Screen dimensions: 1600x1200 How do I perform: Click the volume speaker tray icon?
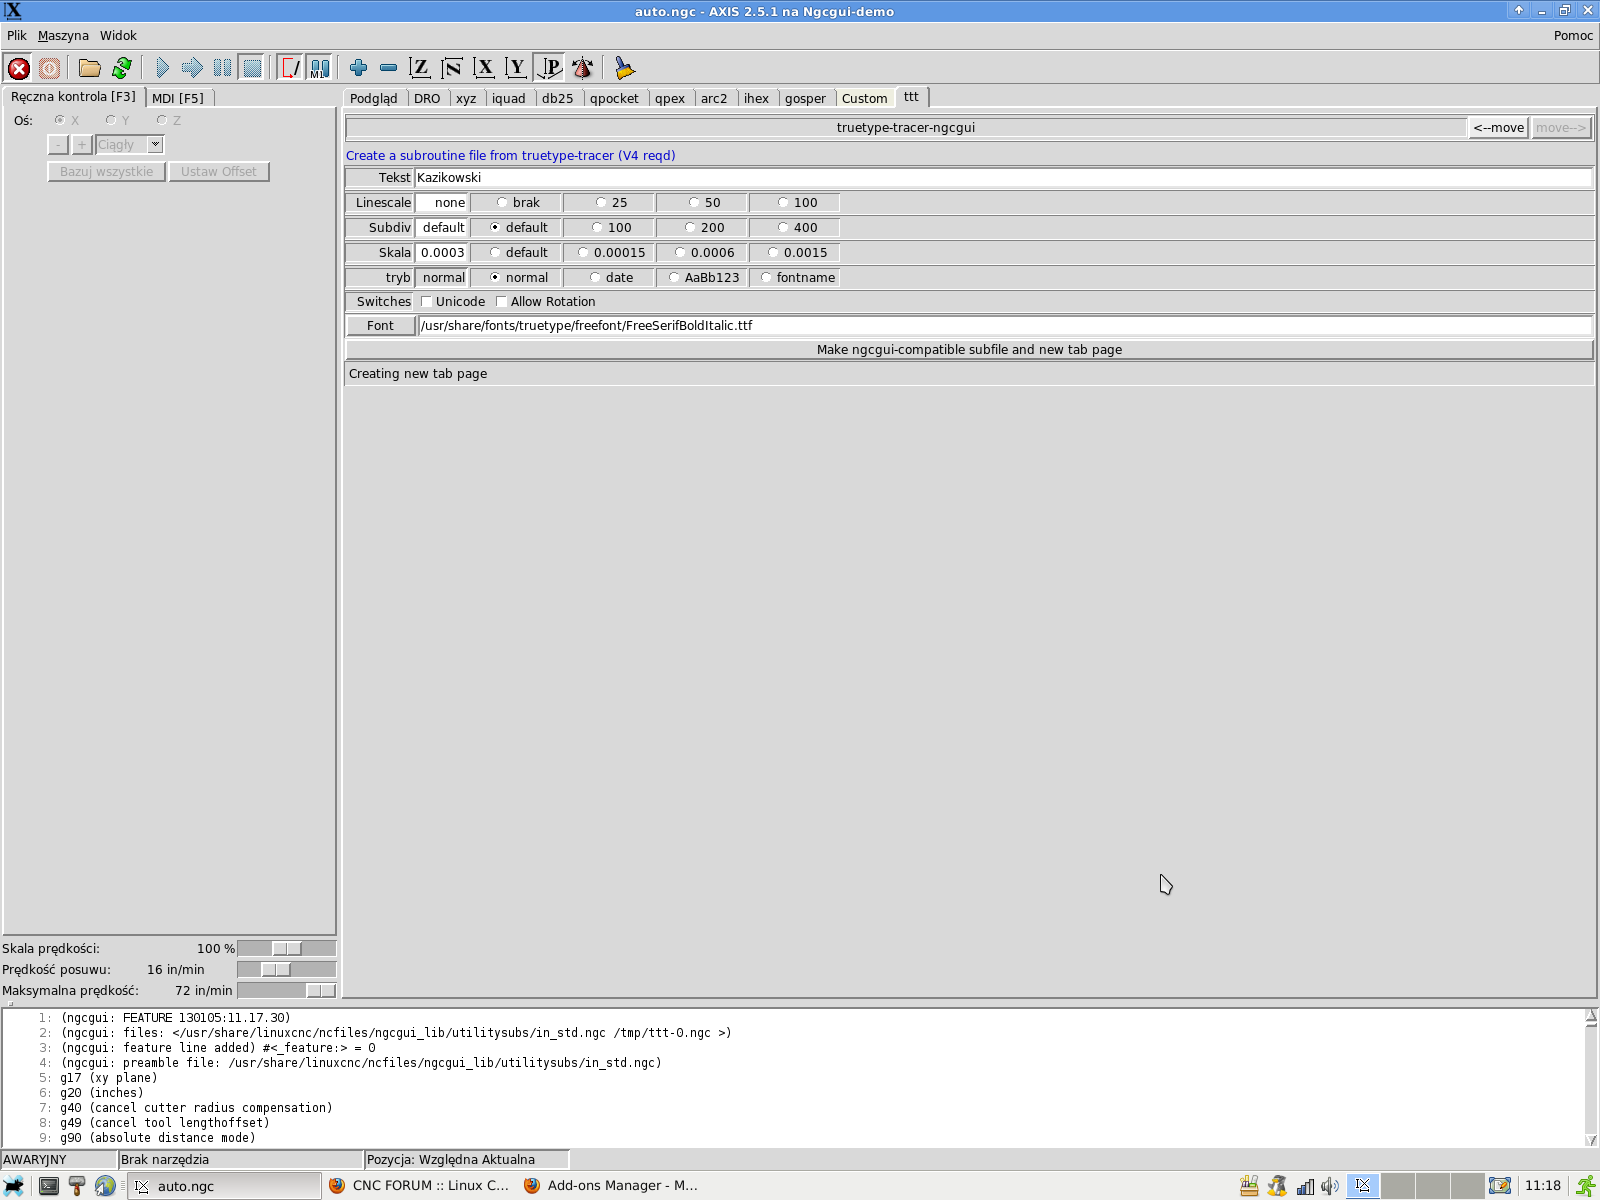[1329, 1186]
